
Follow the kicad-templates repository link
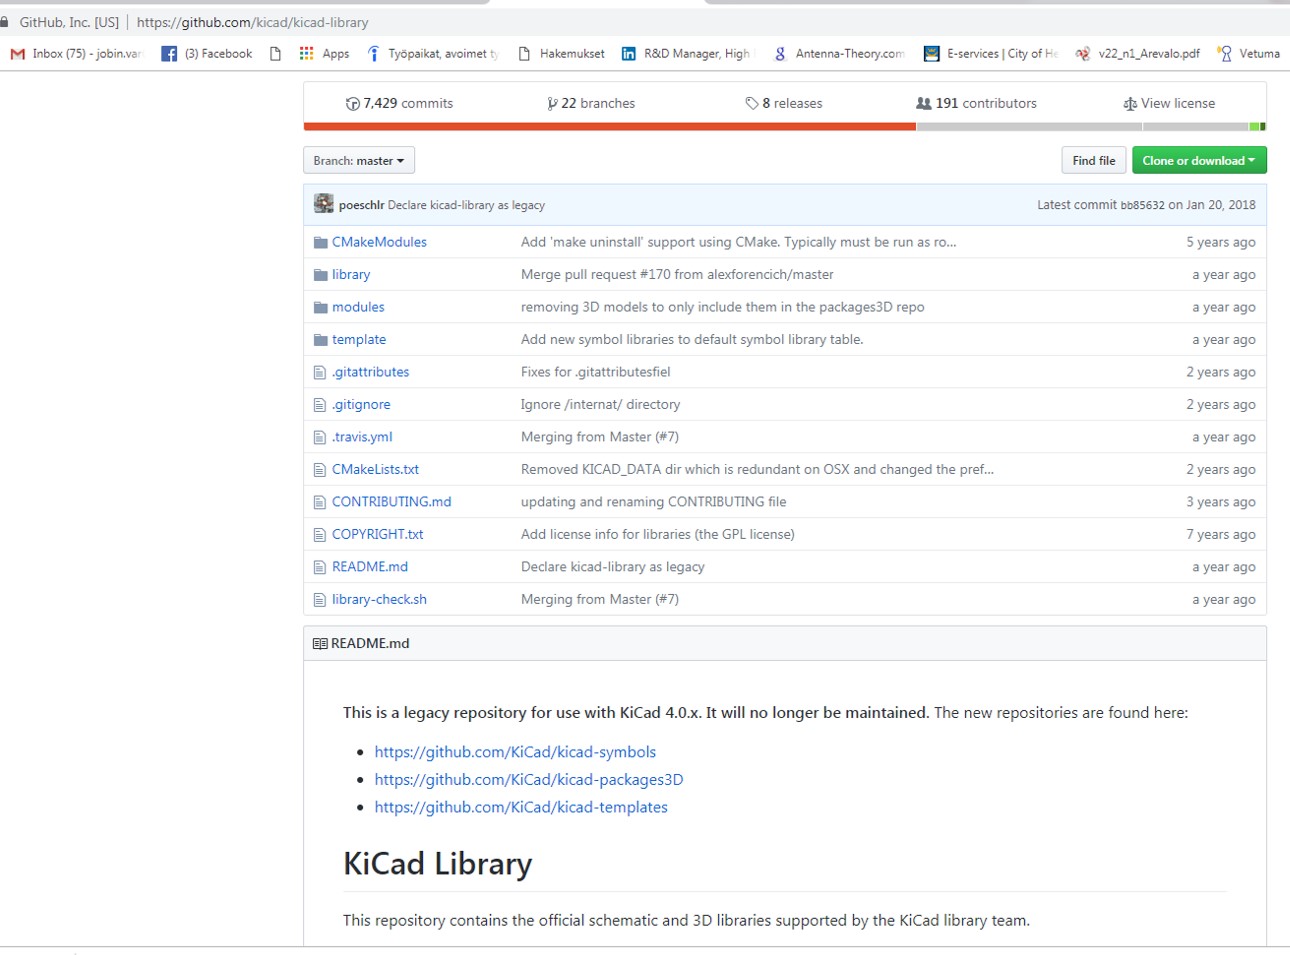521,808
